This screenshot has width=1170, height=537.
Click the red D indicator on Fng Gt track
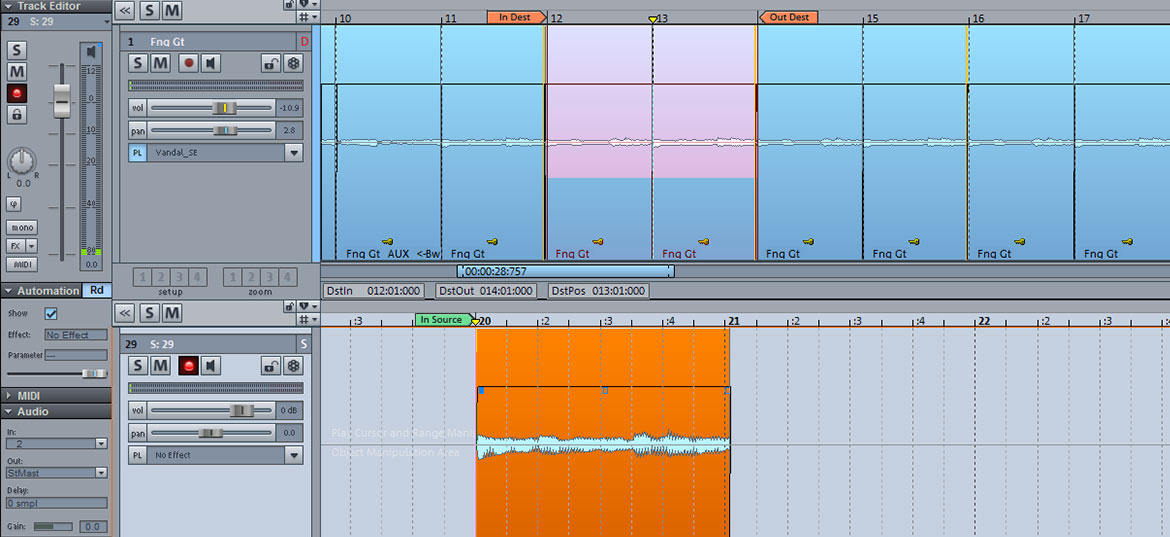coord(304,42)
